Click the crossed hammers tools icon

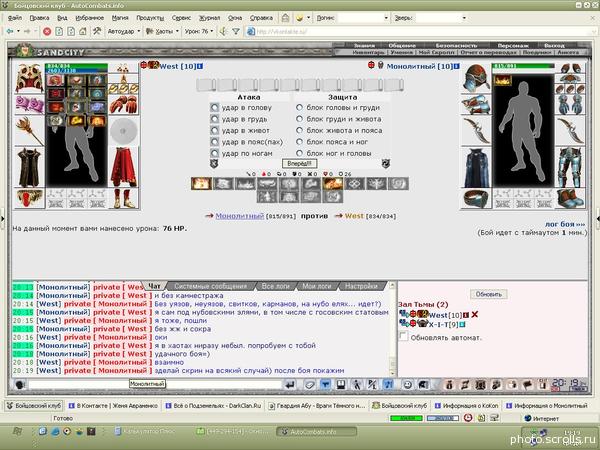coord(97,31)
